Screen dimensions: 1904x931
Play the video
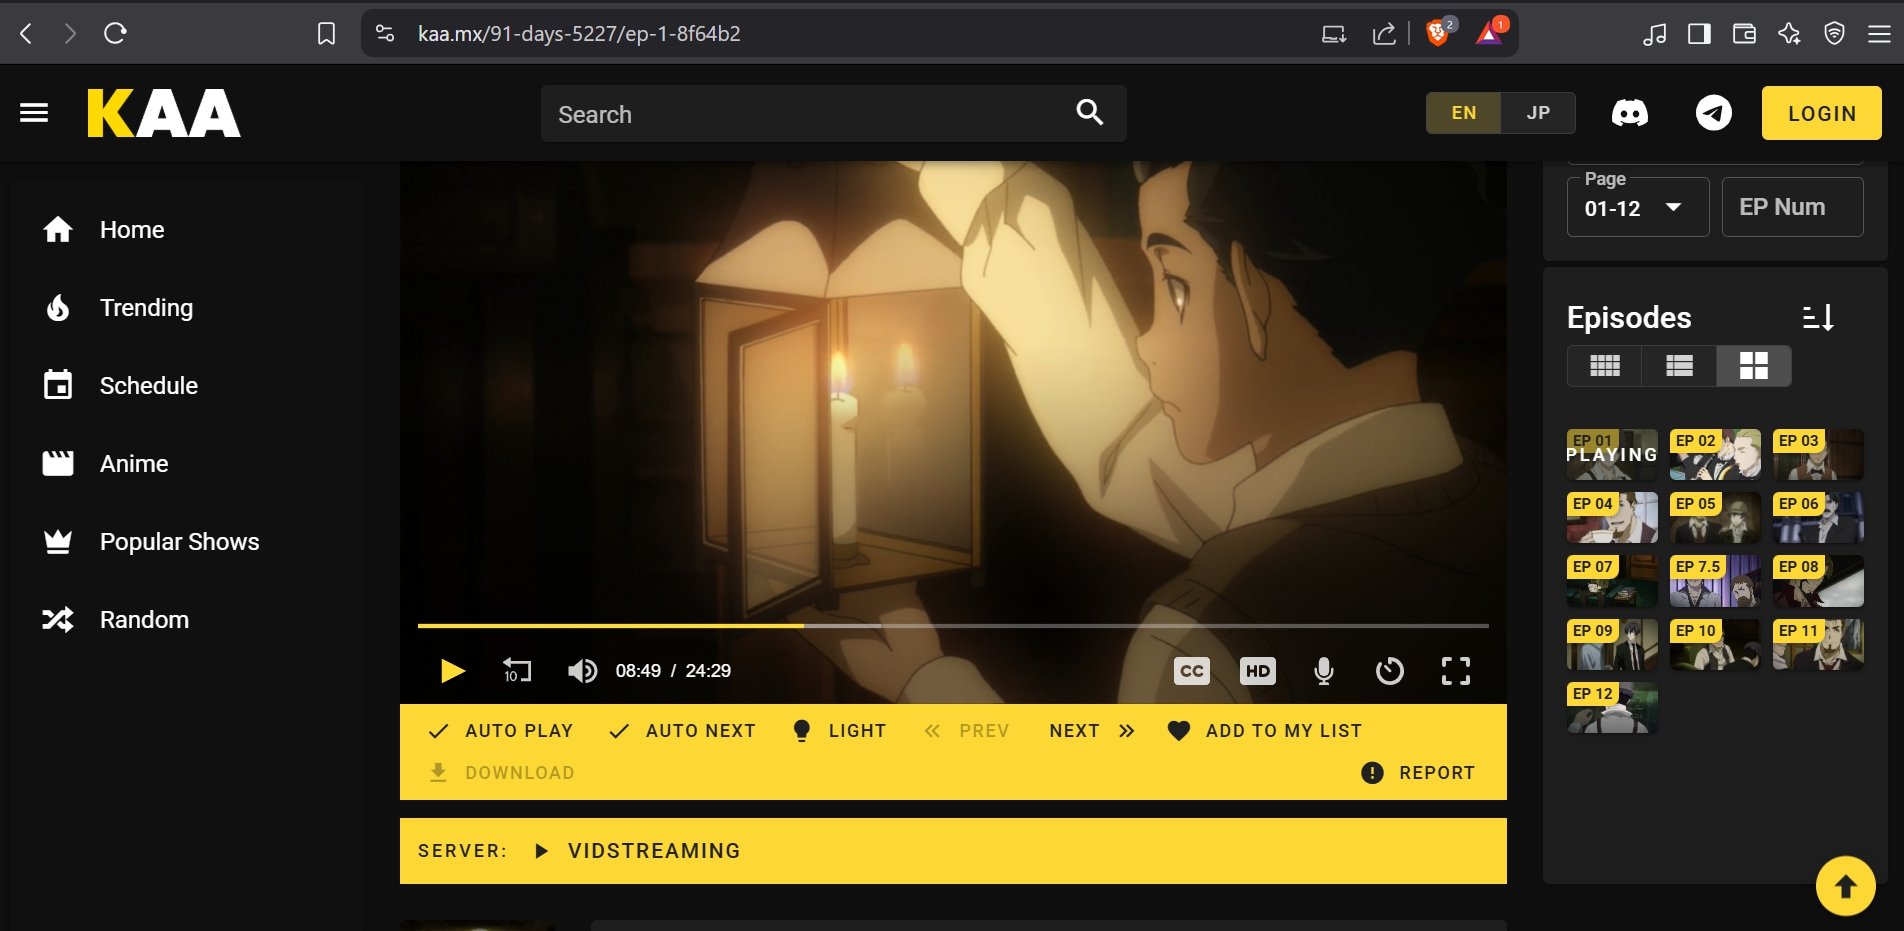tap(453, 671)
